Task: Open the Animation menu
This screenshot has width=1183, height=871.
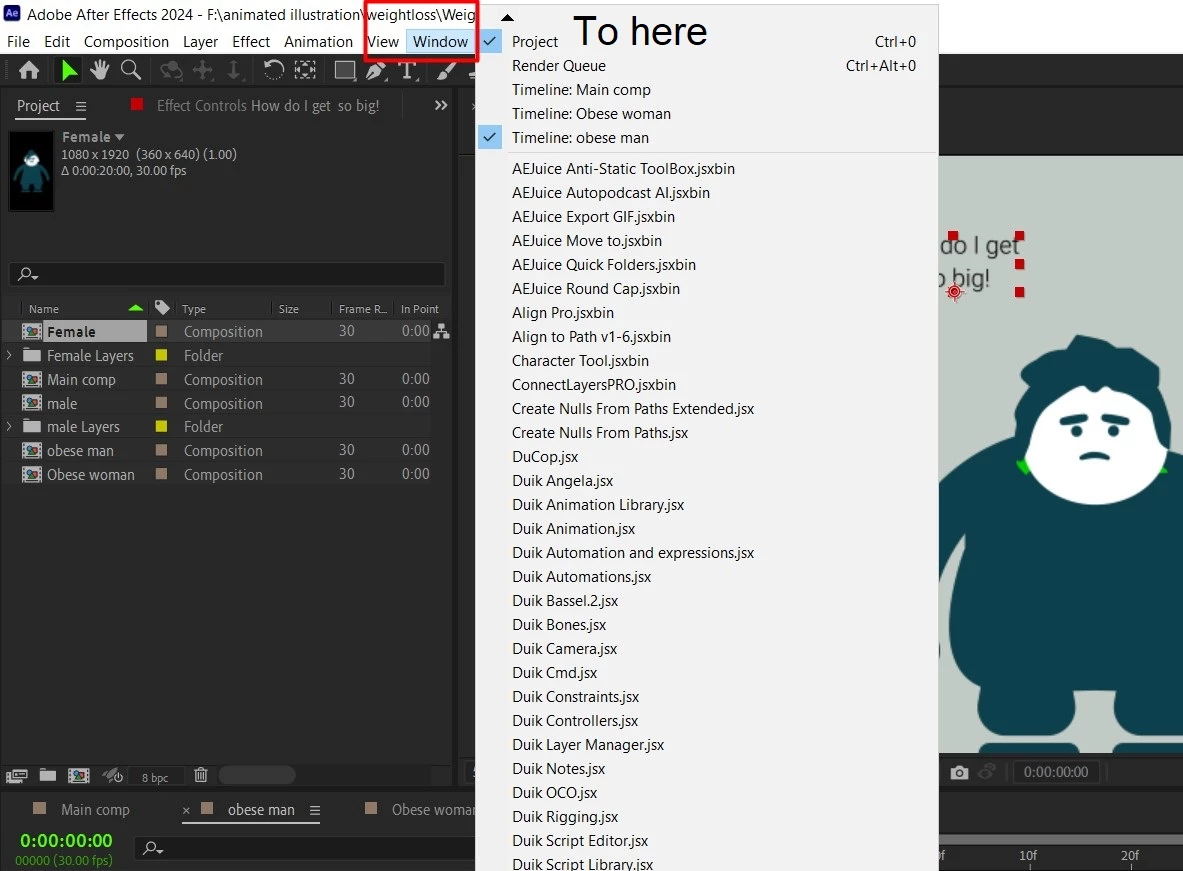Action: coord(318,42)
